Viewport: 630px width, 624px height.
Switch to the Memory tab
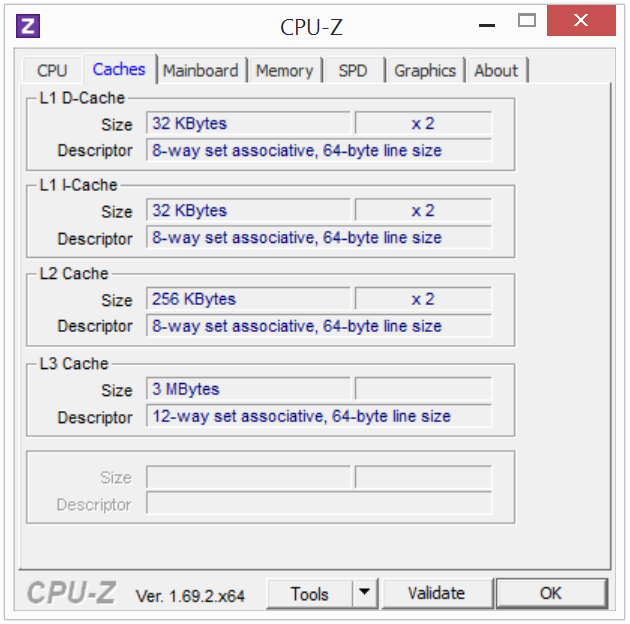(284, 70)
